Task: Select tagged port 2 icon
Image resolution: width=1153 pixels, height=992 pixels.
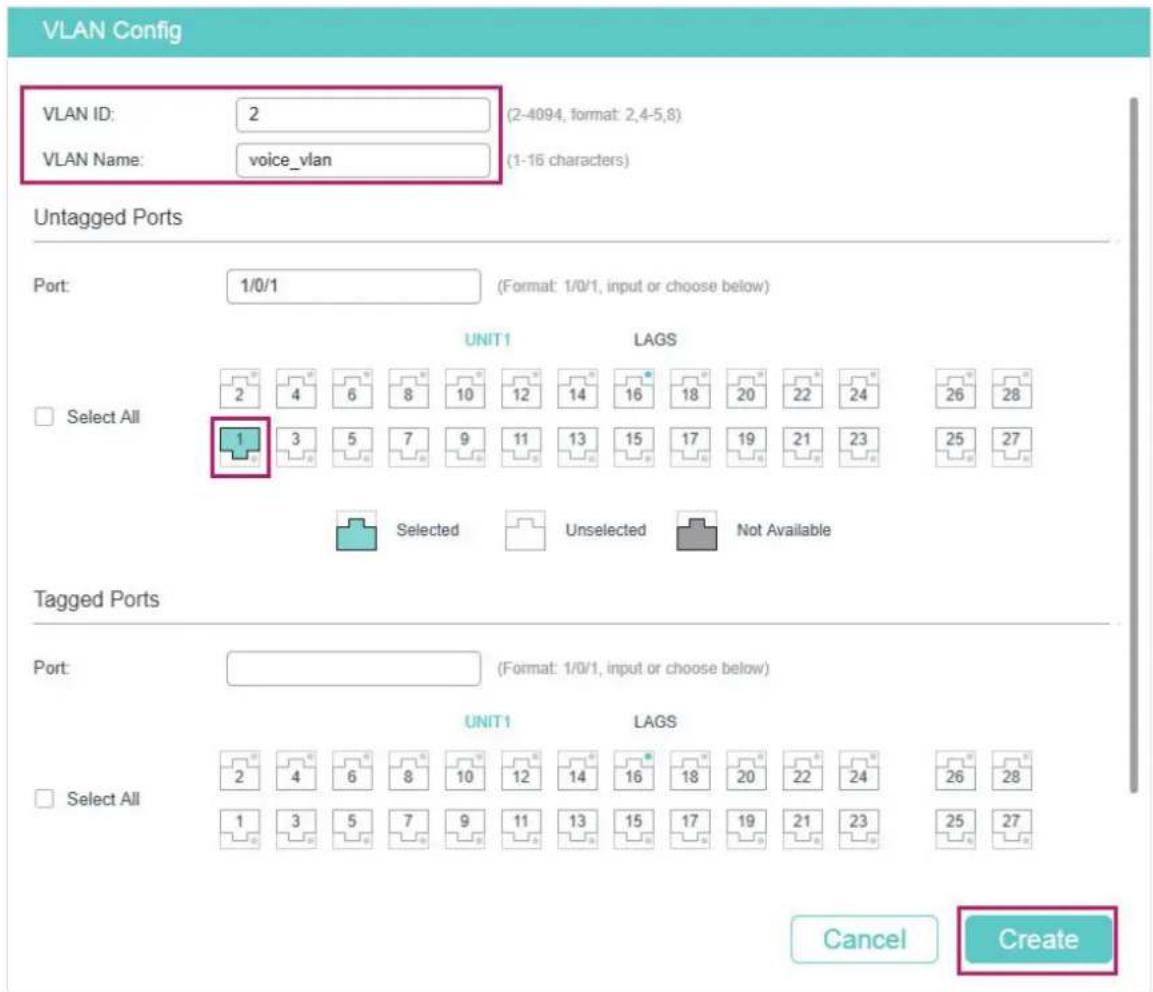Action: (x=240, y=771)
